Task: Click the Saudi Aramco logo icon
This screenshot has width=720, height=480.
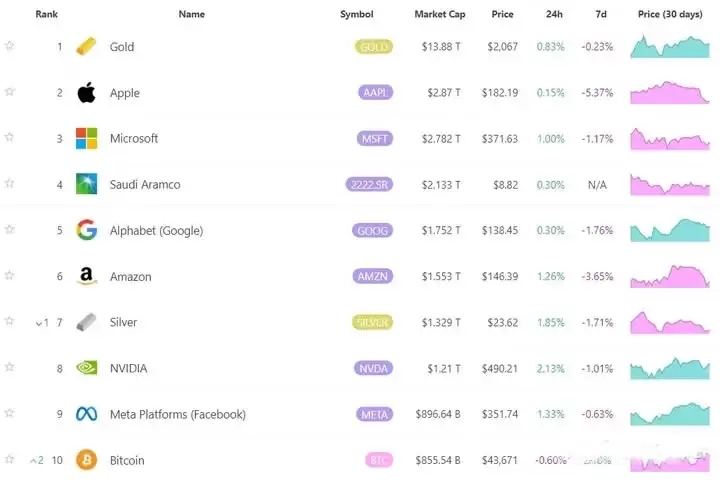Action: pyautogui.click(x=87, y=185)
